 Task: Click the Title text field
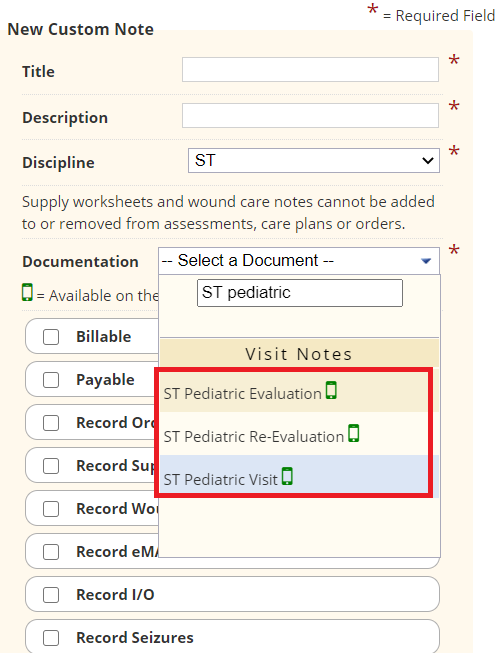click(310, 70)
